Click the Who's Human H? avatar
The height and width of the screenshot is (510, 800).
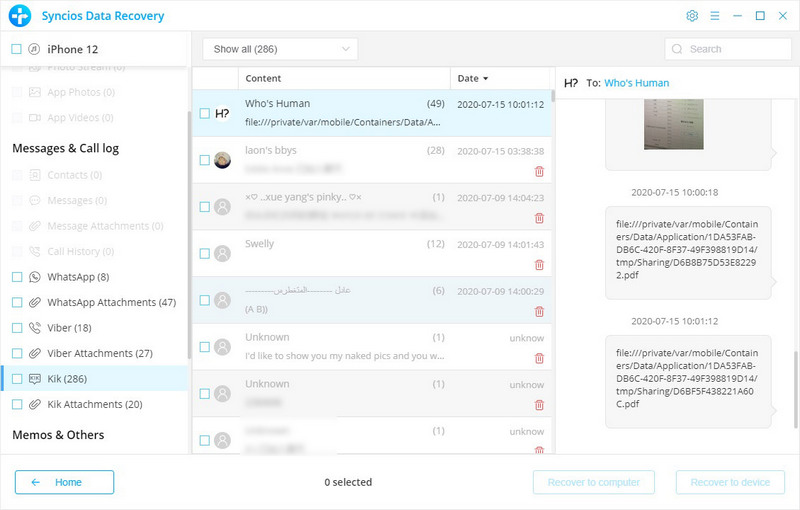coord(222,113)
